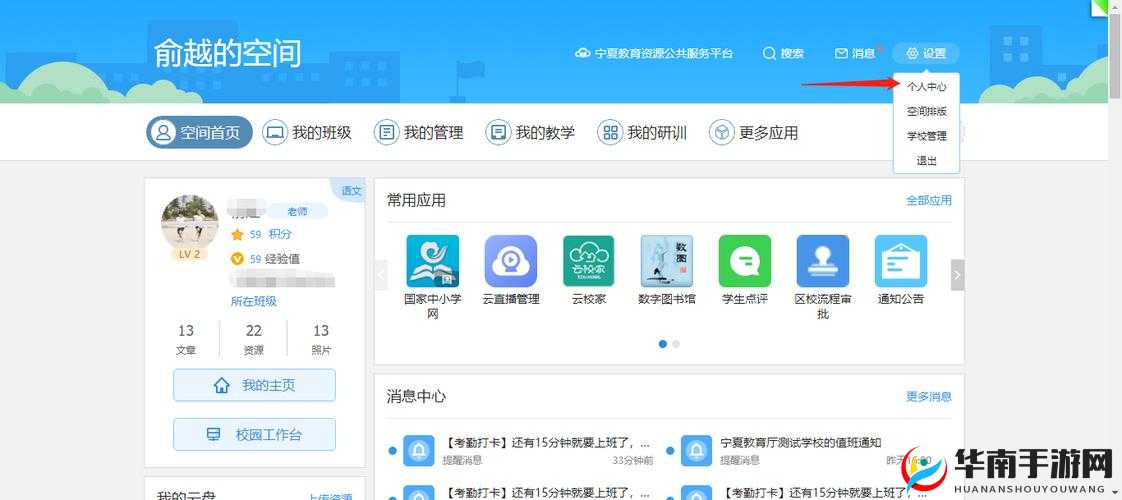This screenshot has width=1122, height=500.
Task: Click the LV 2 level badge
Action: tap(190, 254)
